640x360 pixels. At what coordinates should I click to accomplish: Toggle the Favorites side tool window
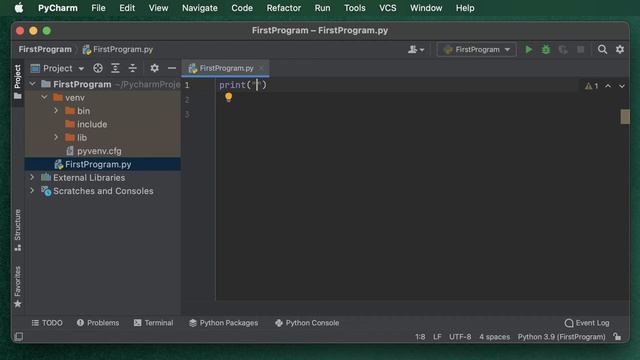[x=18, y=287]
